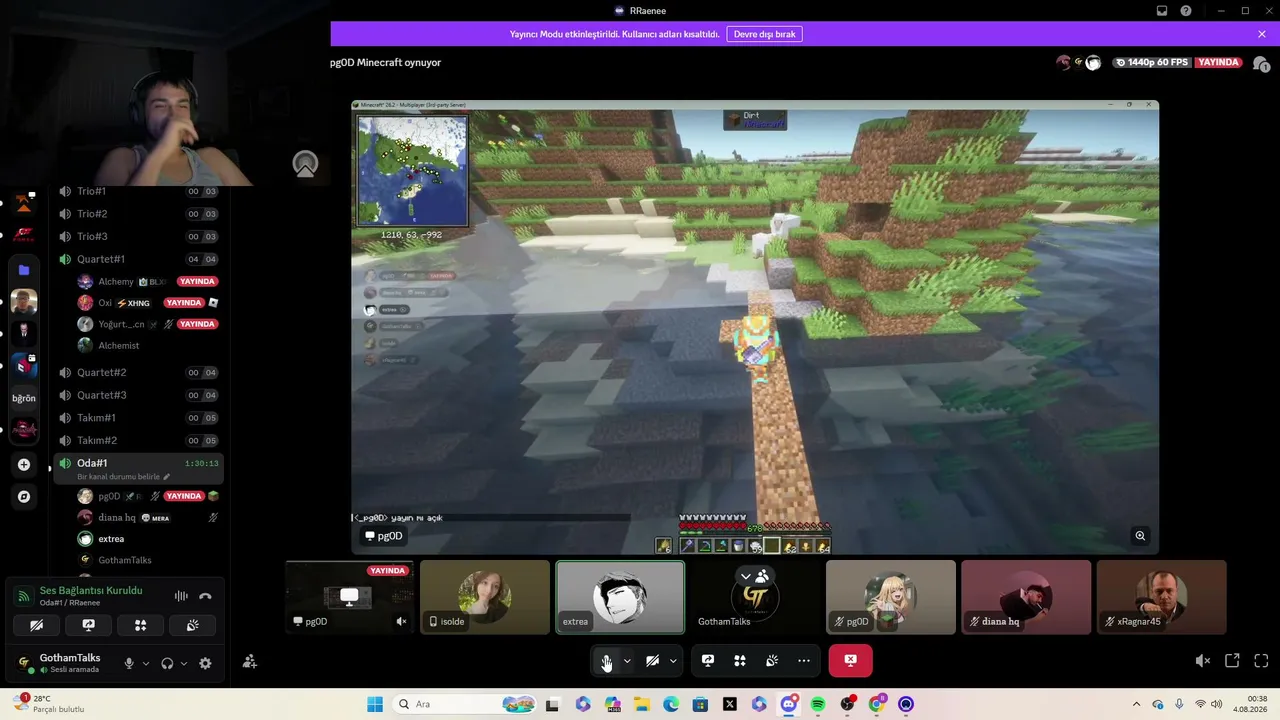Viewport: 1280px width, 720px height.
Task: Mute microphone in user panel
Action: (x=129, y=663)
